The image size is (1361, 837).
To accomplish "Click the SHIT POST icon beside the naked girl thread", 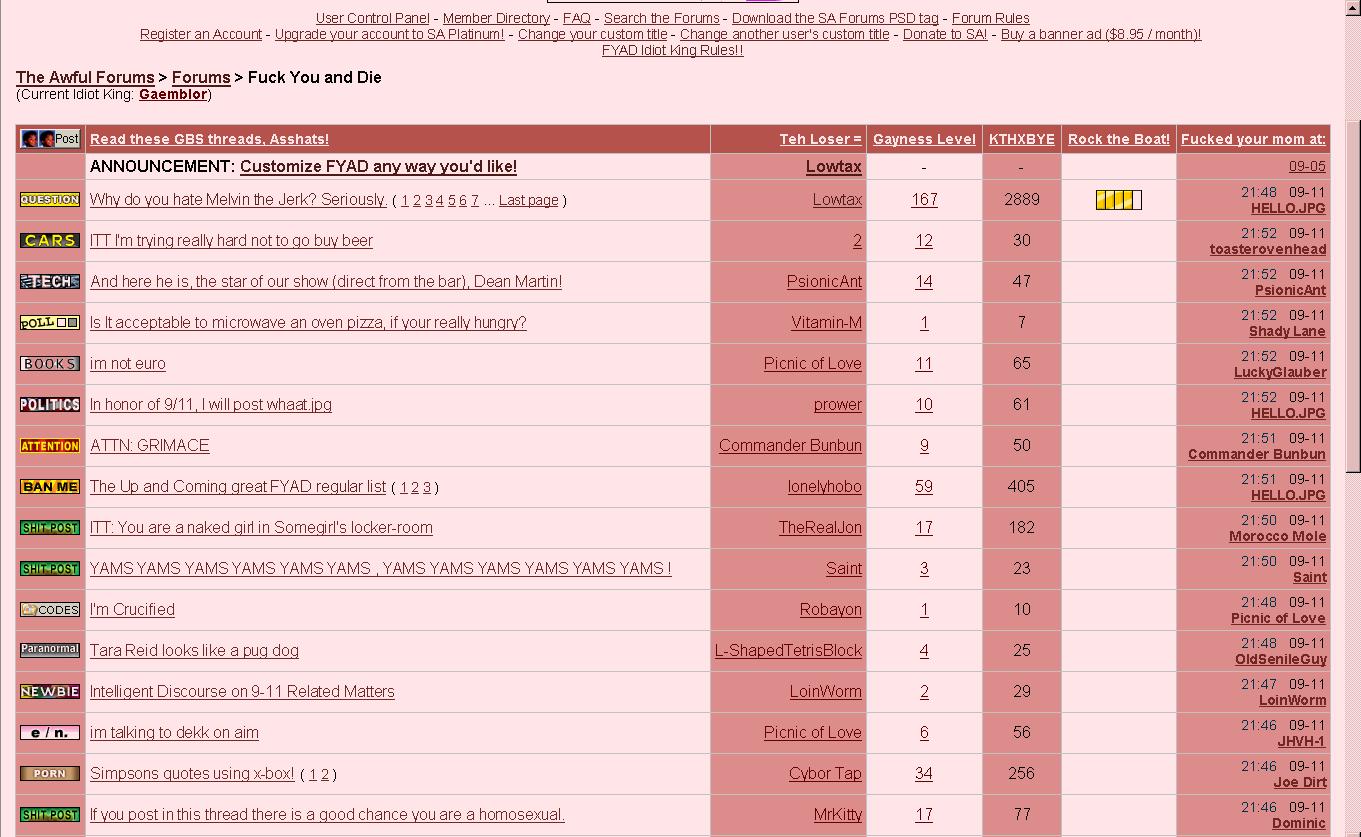I will [x=50, y=528].
